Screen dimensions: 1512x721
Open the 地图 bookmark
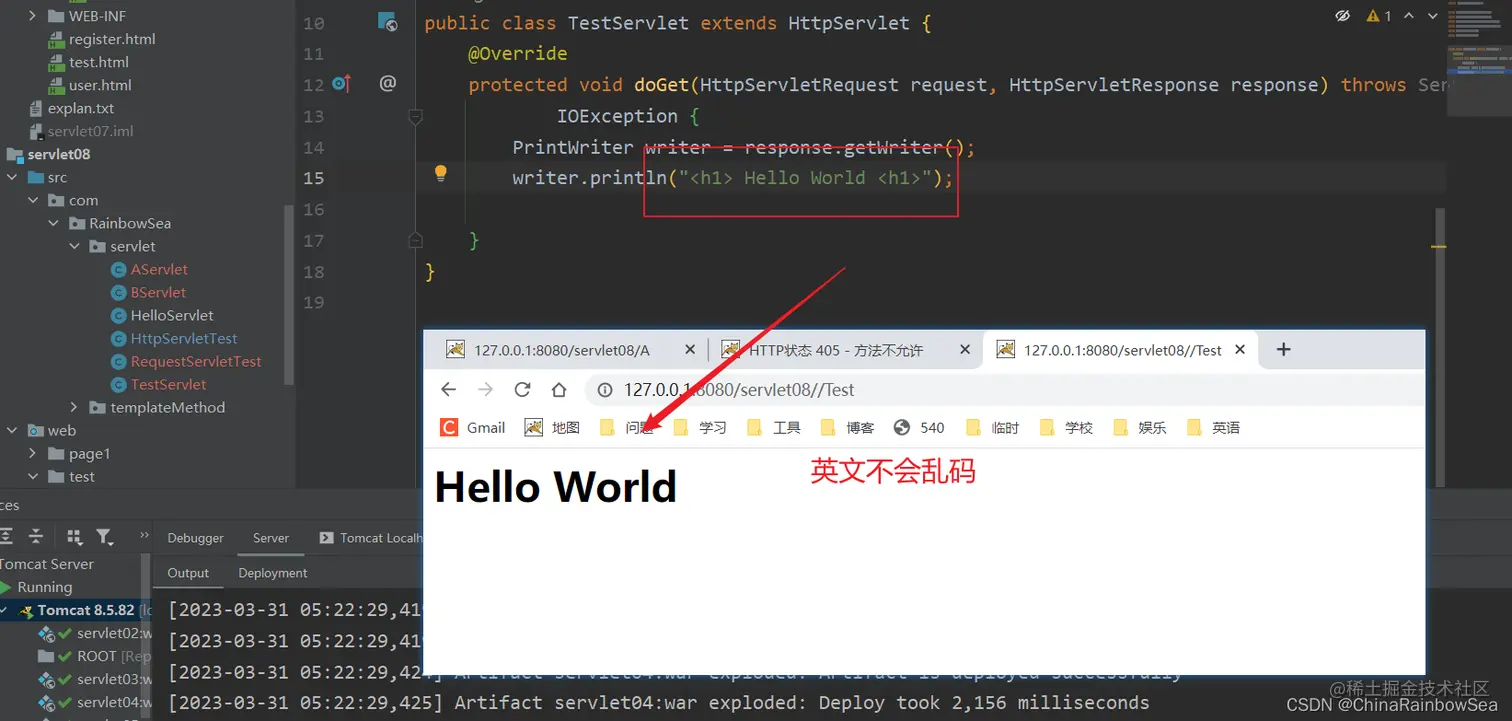552,428
